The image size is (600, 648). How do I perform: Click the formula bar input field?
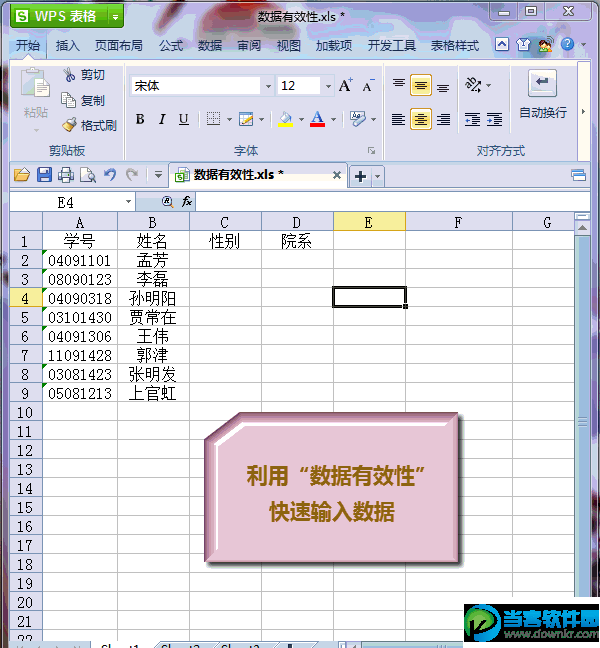393,202
